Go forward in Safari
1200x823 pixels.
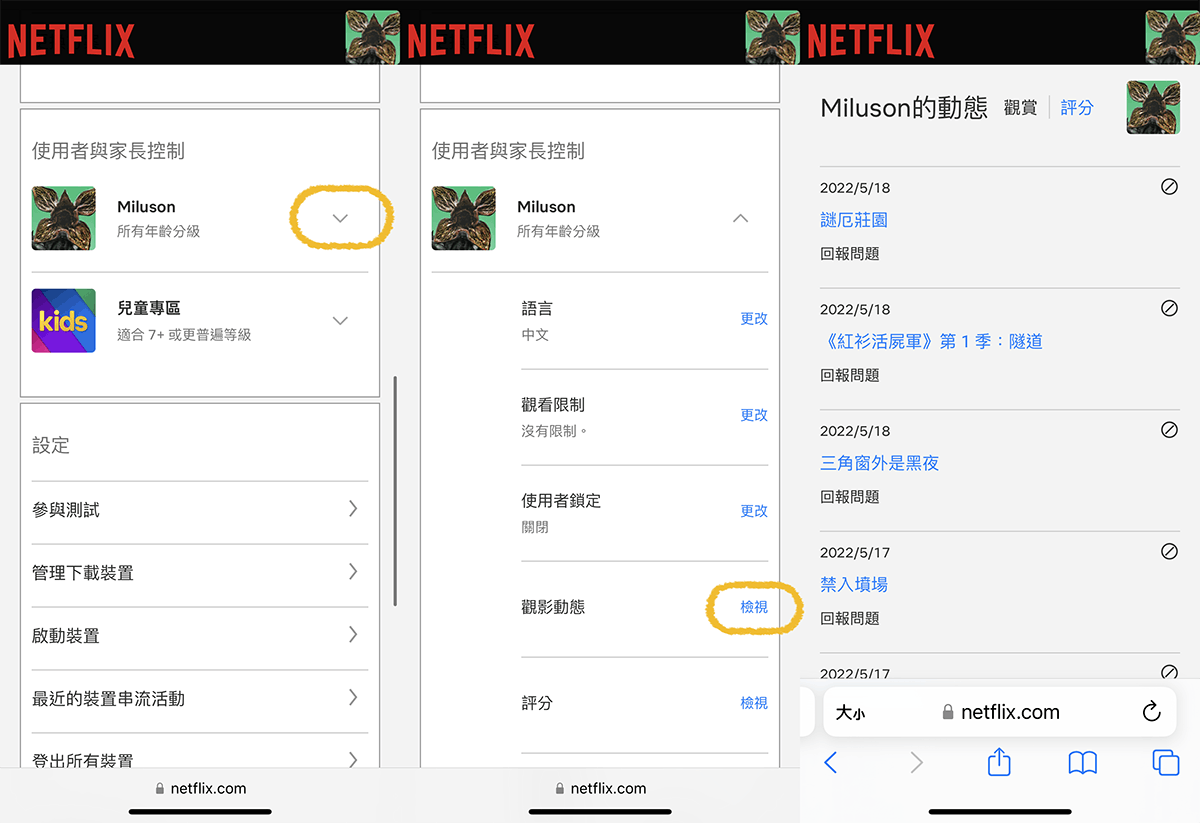pyautogui.click(x=916, y=763)
